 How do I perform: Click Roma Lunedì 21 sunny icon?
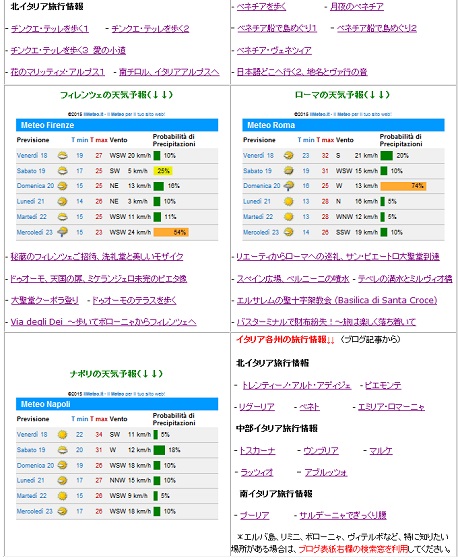click(x=289, y=201)
